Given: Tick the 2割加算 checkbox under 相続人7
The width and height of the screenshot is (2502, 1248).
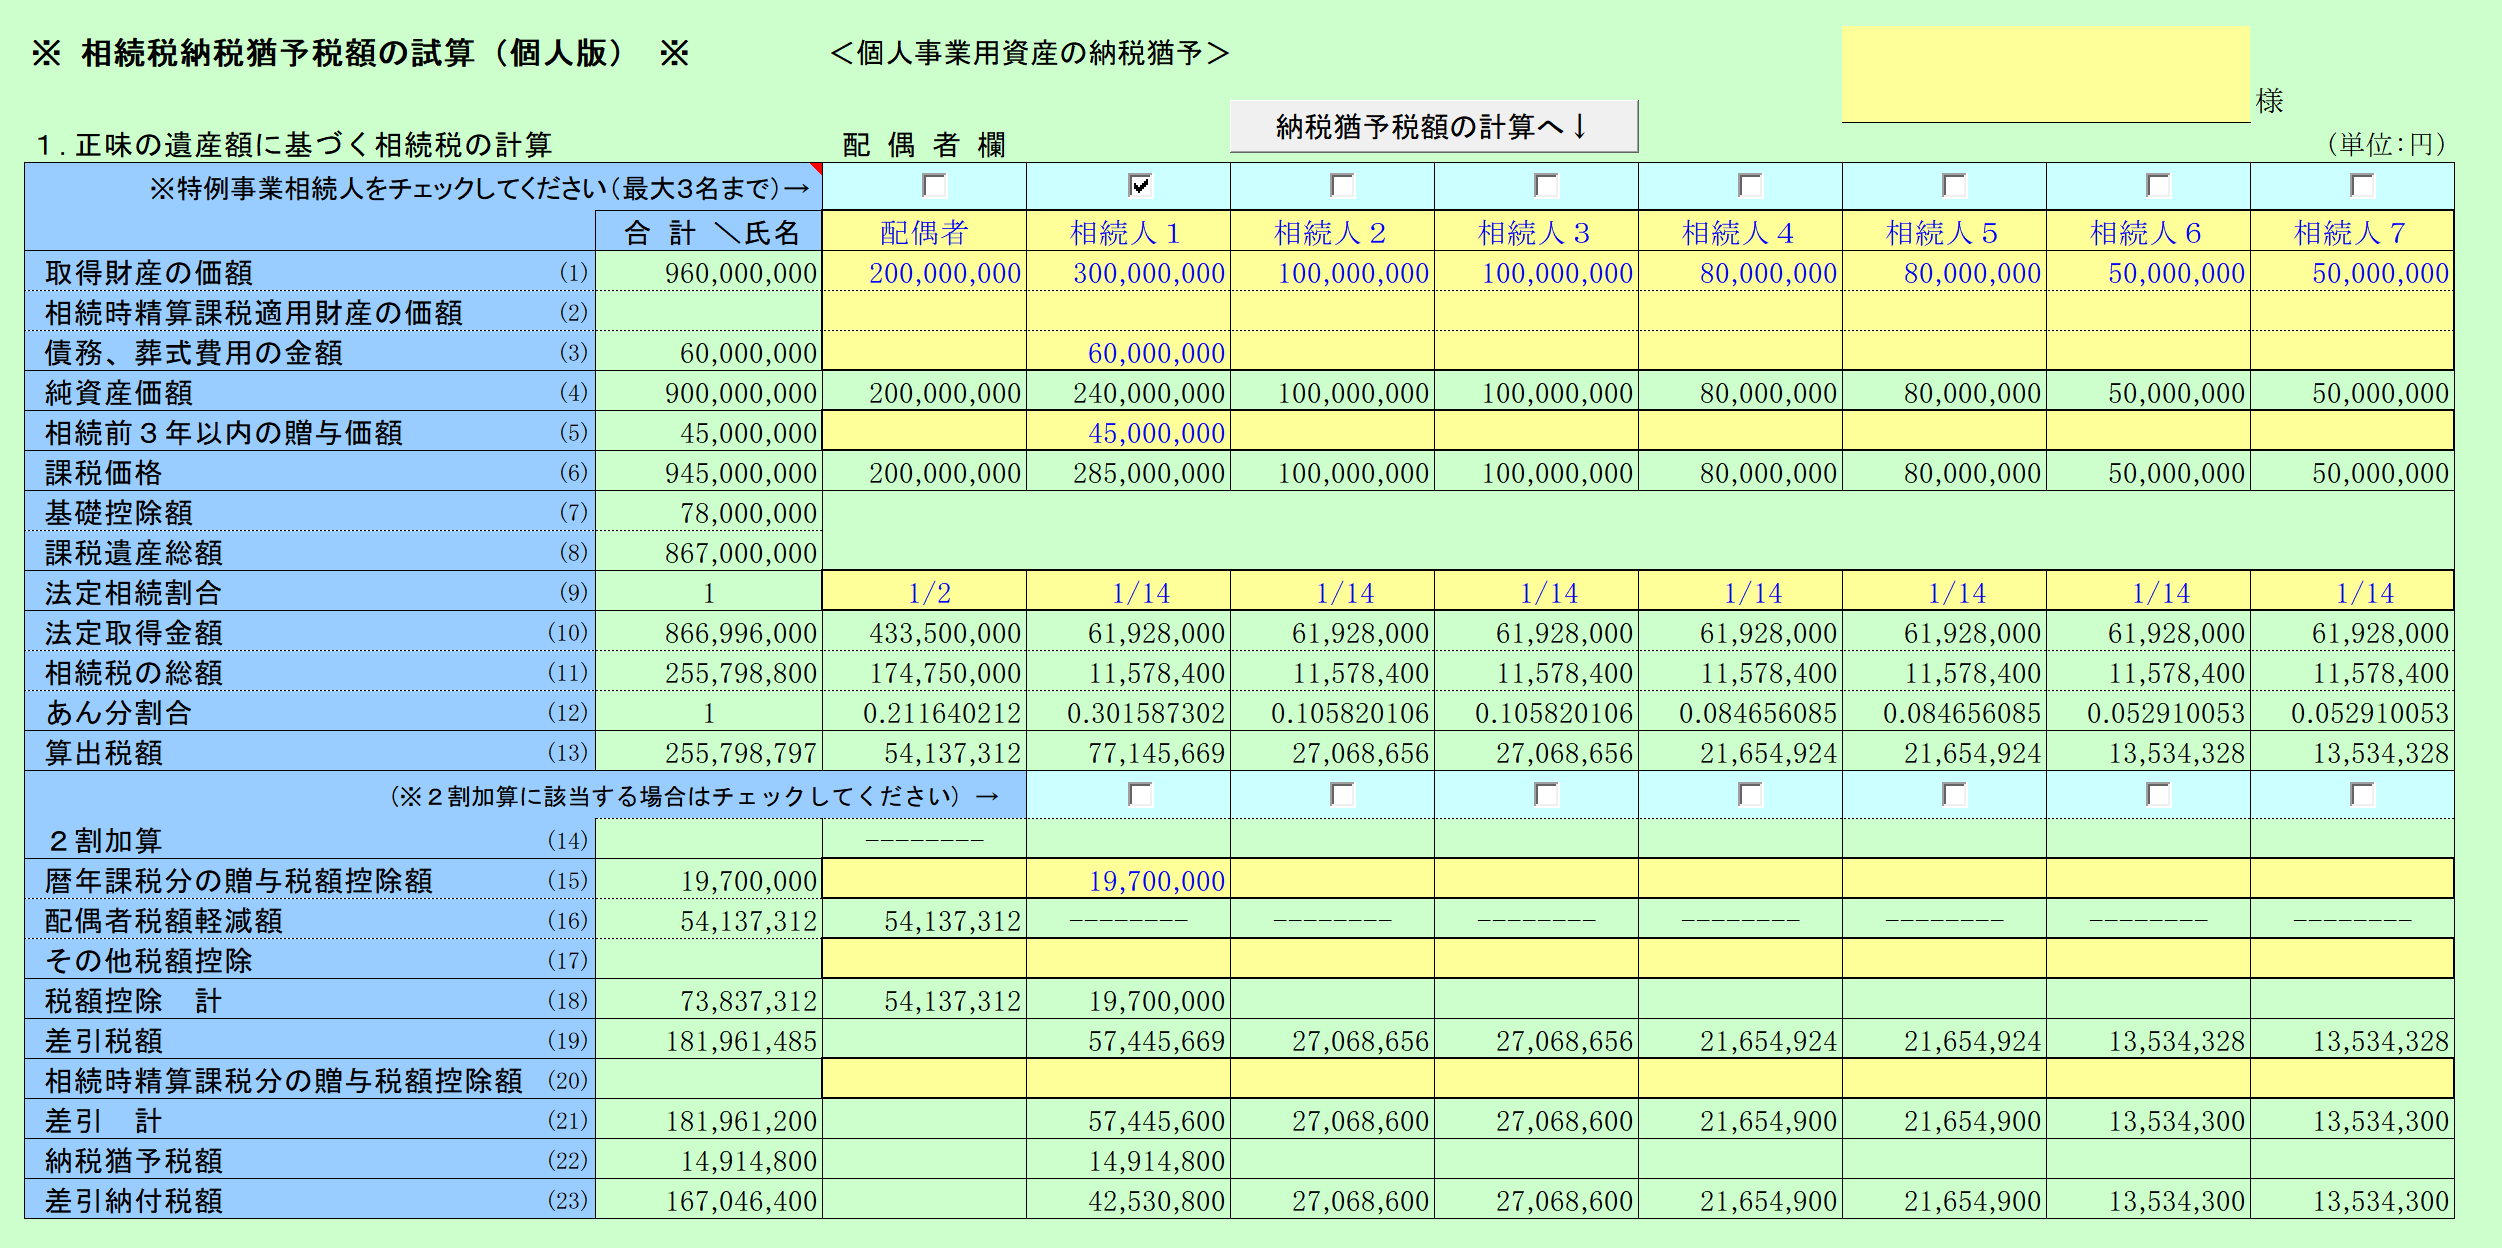Looking at the screenshot, I should point(2363,795).
